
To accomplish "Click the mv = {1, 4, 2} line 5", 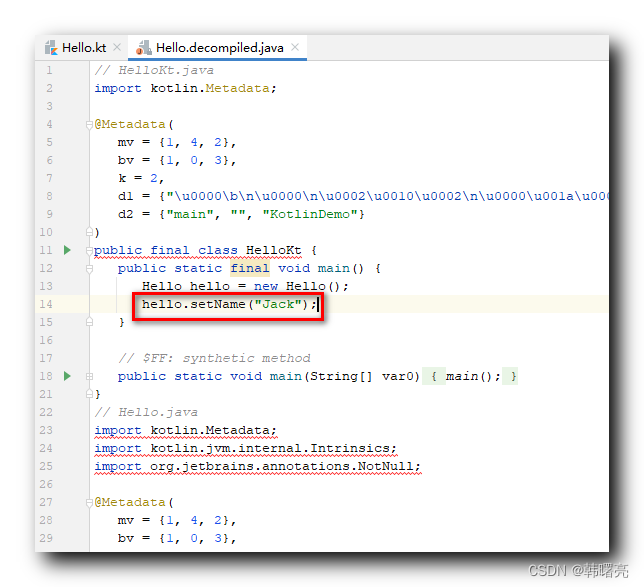I will (177, 143).
